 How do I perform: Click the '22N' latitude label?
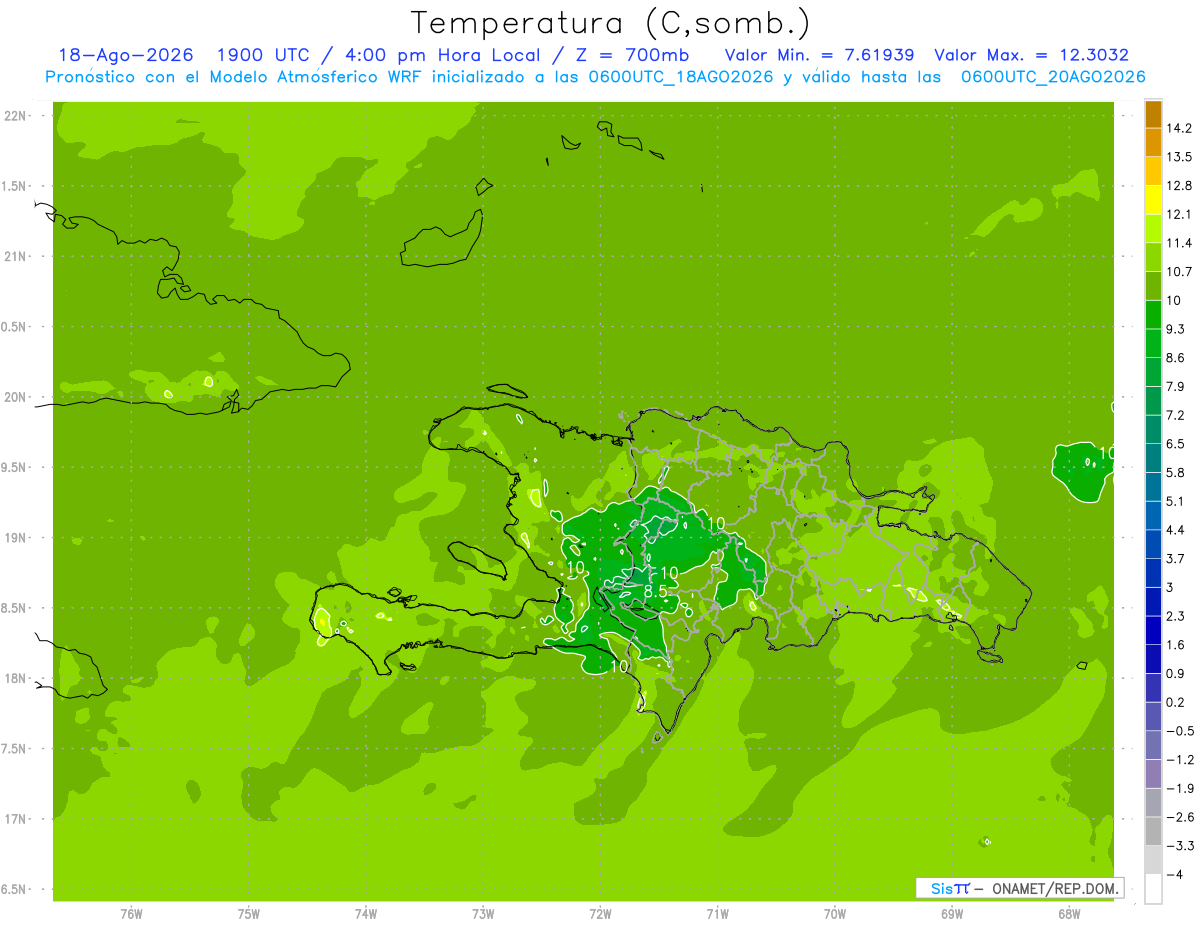16,116
